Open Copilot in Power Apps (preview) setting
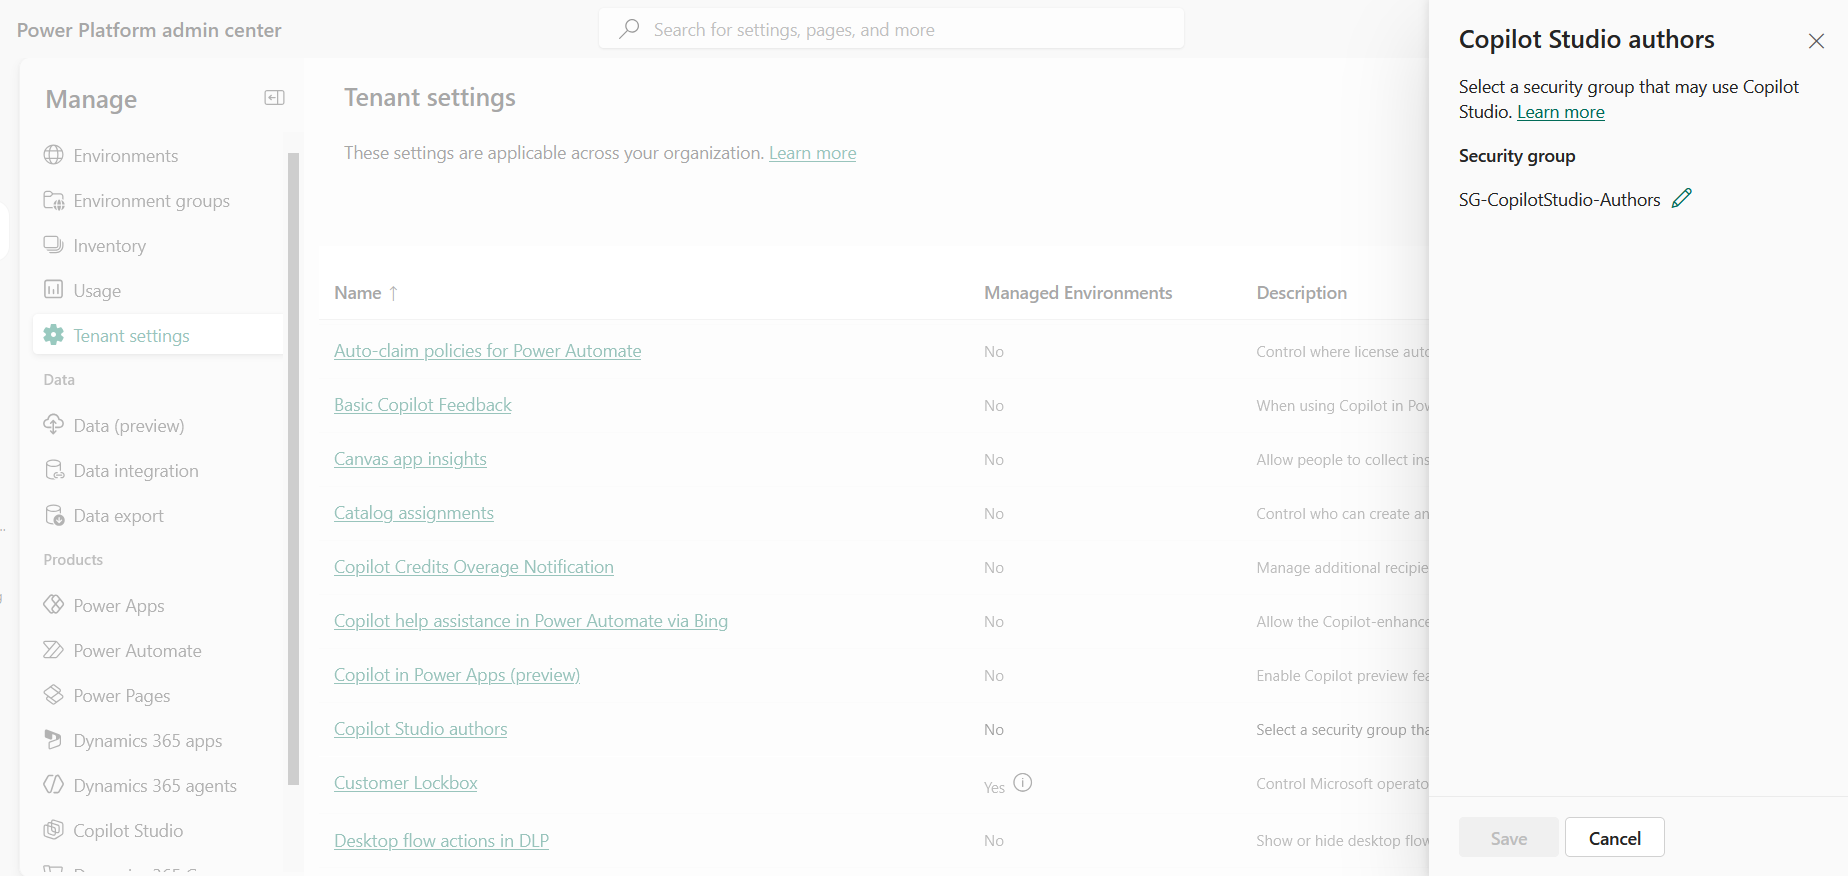1848x876 pixels. pos(457,675)
